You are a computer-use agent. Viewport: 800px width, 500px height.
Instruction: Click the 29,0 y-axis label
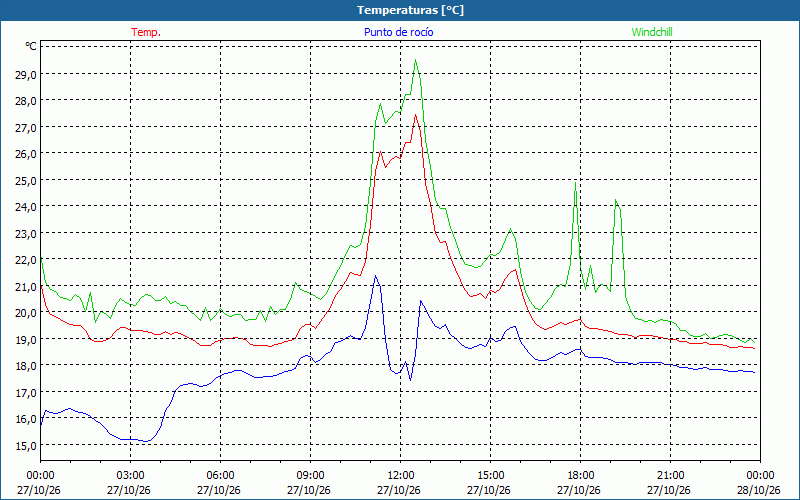click(x=25, y=74)
